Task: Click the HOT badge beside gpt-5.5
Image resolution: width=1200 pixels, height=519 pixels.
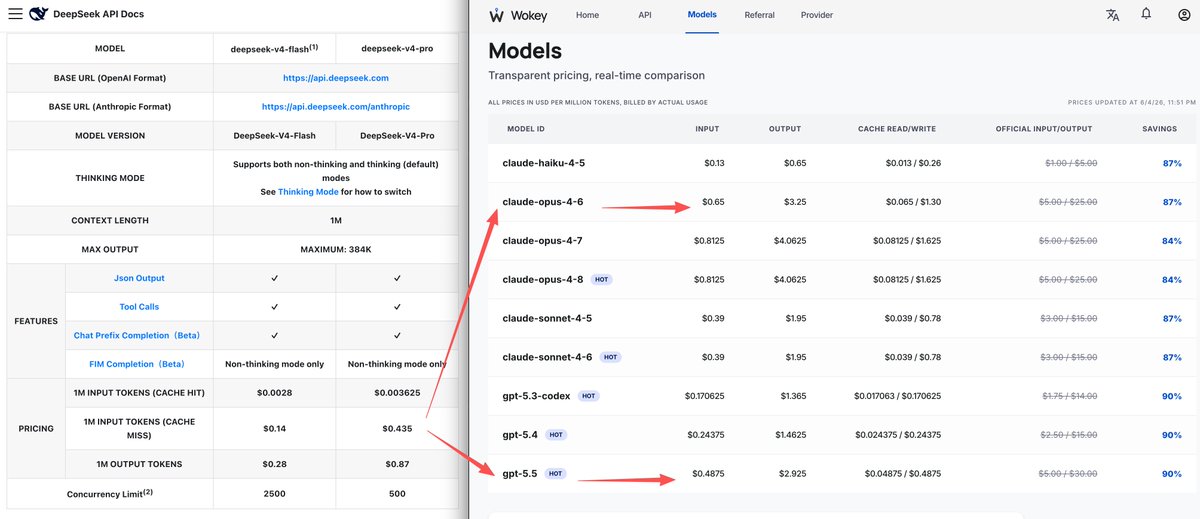Action: pos(555,474)
